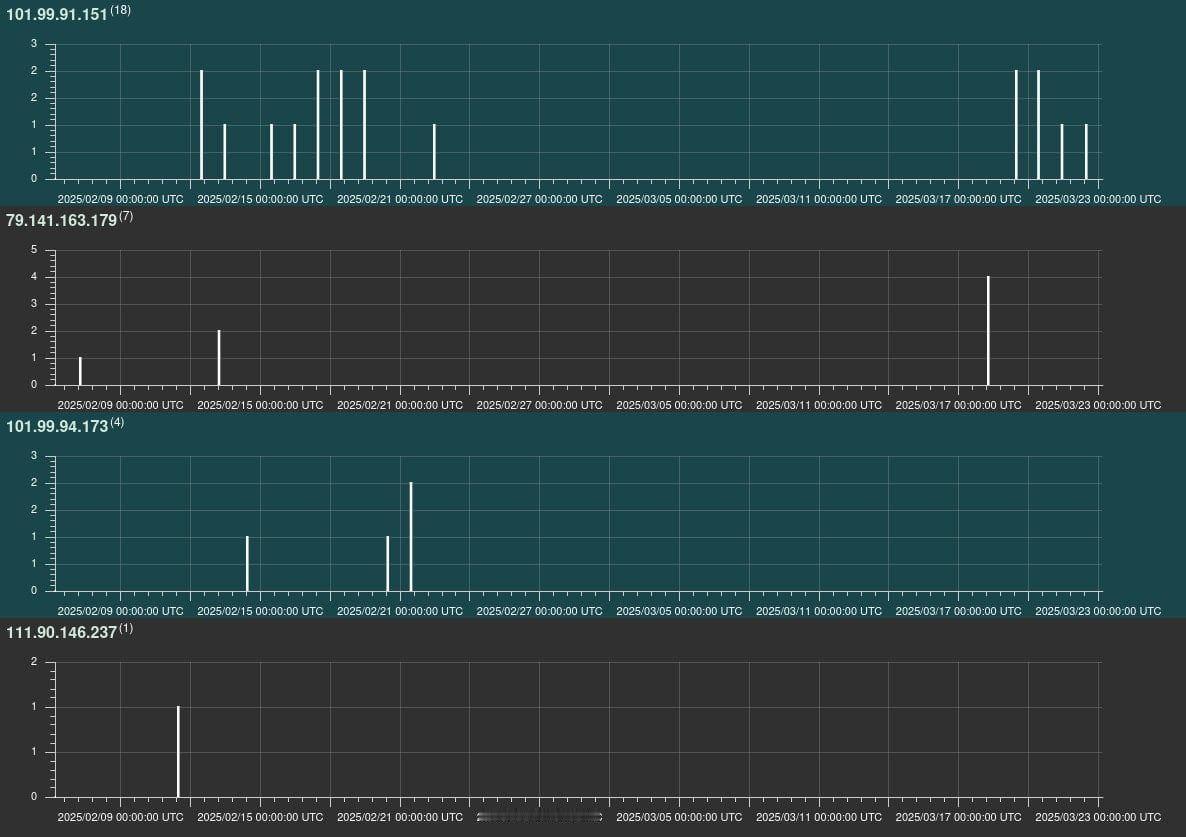Click 2025/03/05 axis label under 79.141.163.179 chart
Viewport: 1186px width, 837px height.
679,405
